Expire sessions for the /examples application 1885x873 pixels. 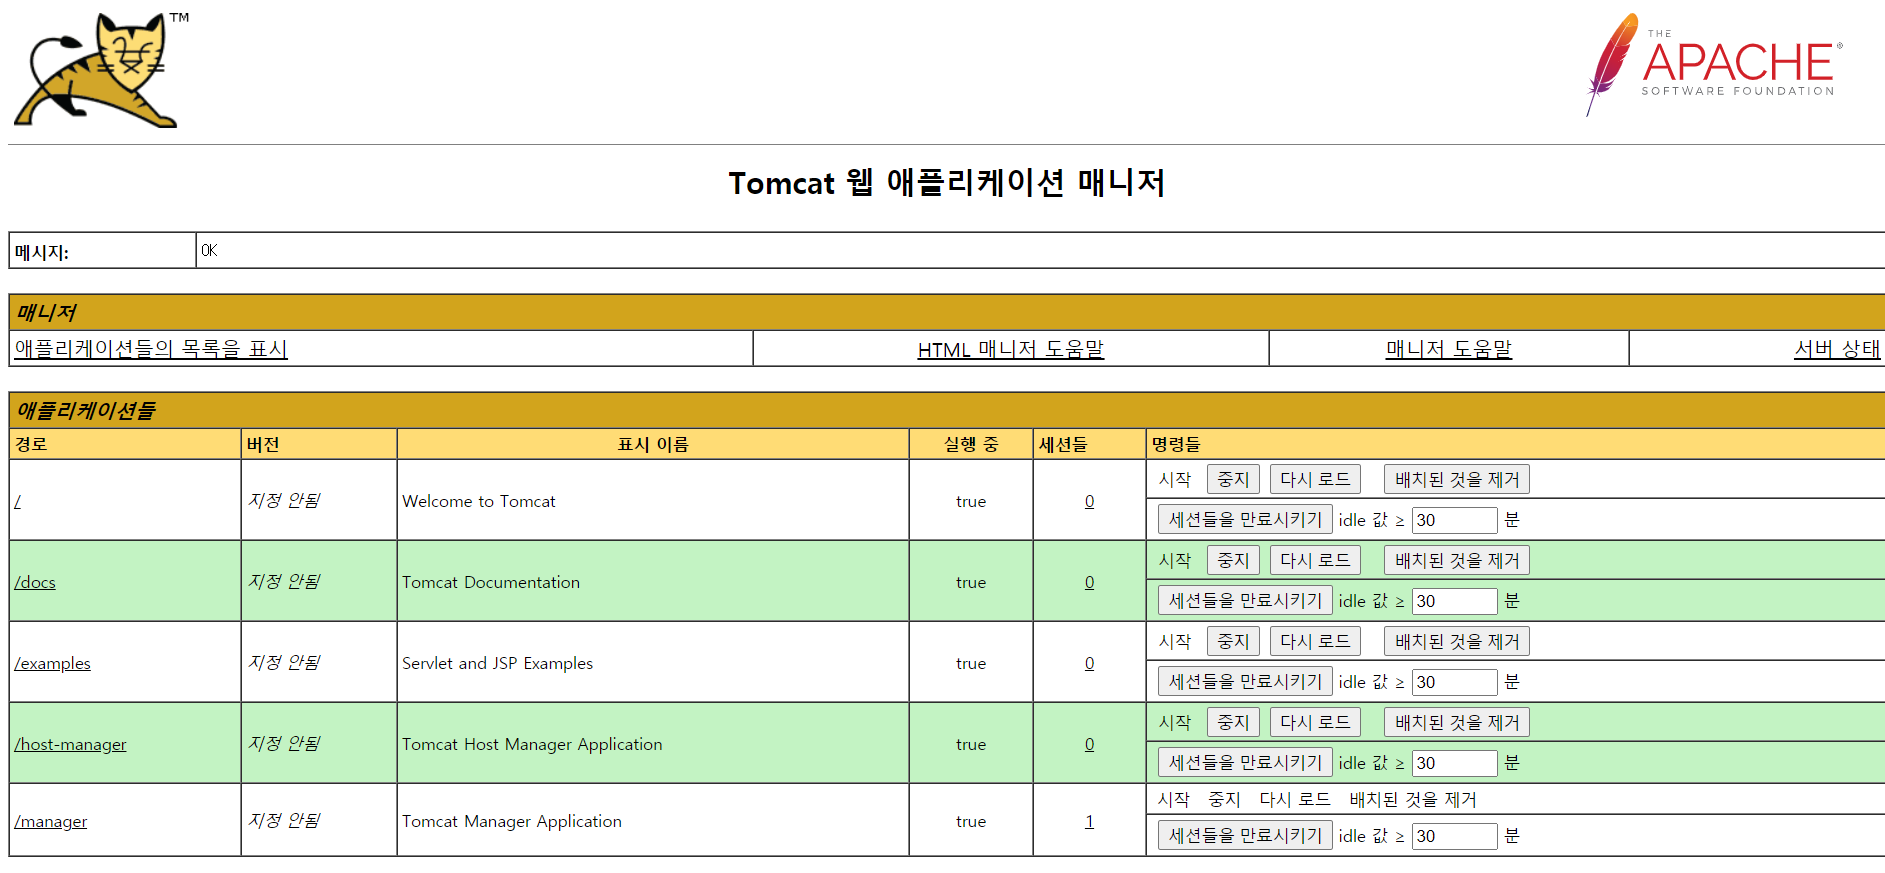pos(1245,682)
